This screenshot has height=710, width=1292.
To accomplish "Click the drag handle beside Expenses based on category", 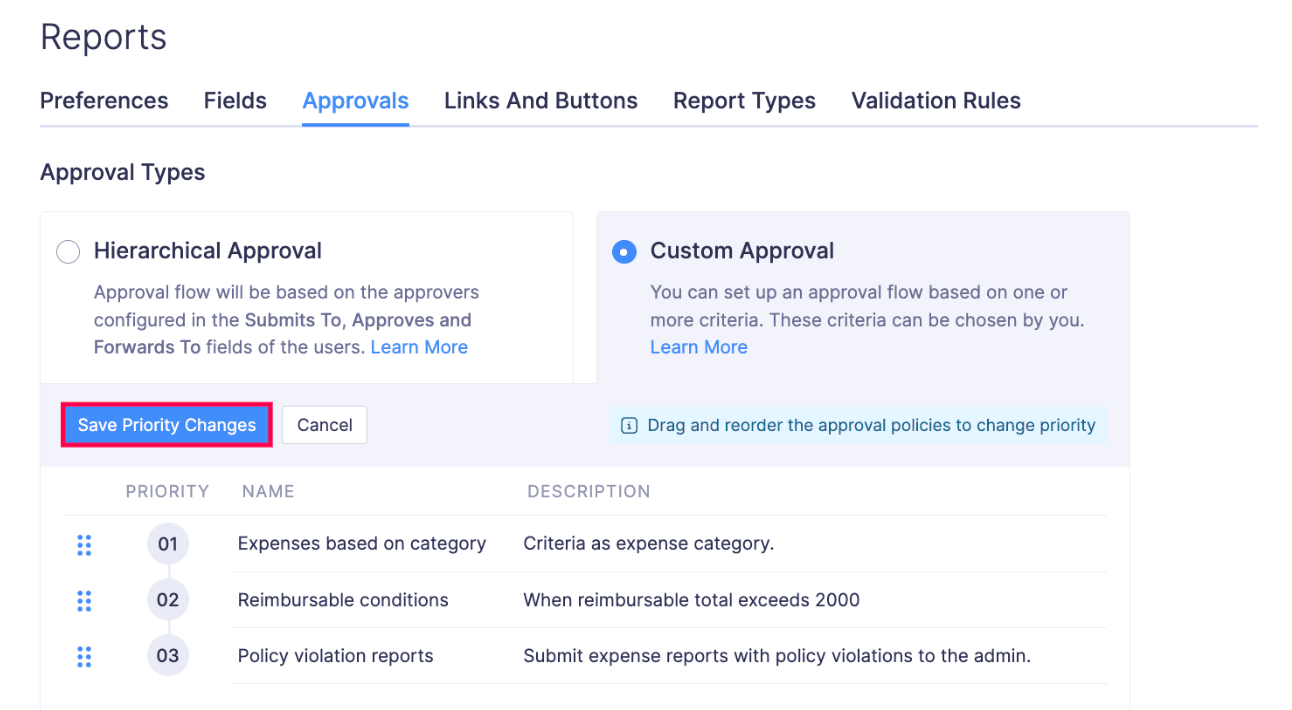I will (x=84, y=545).
